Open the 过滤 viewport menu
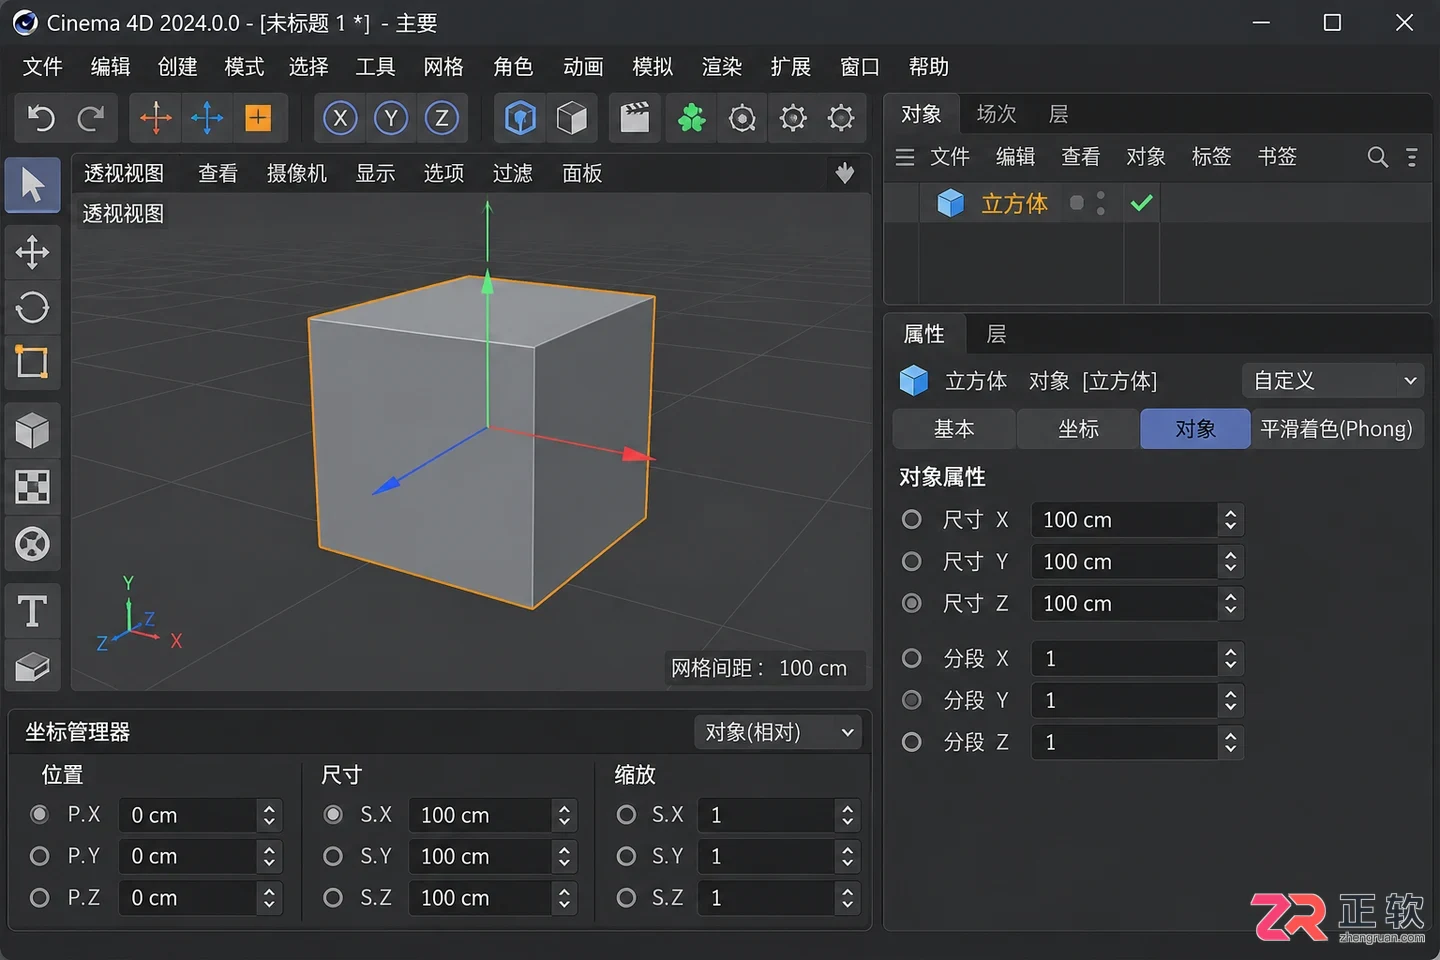This screenshot has height=960, width=1440. click(x=512, y=173)
